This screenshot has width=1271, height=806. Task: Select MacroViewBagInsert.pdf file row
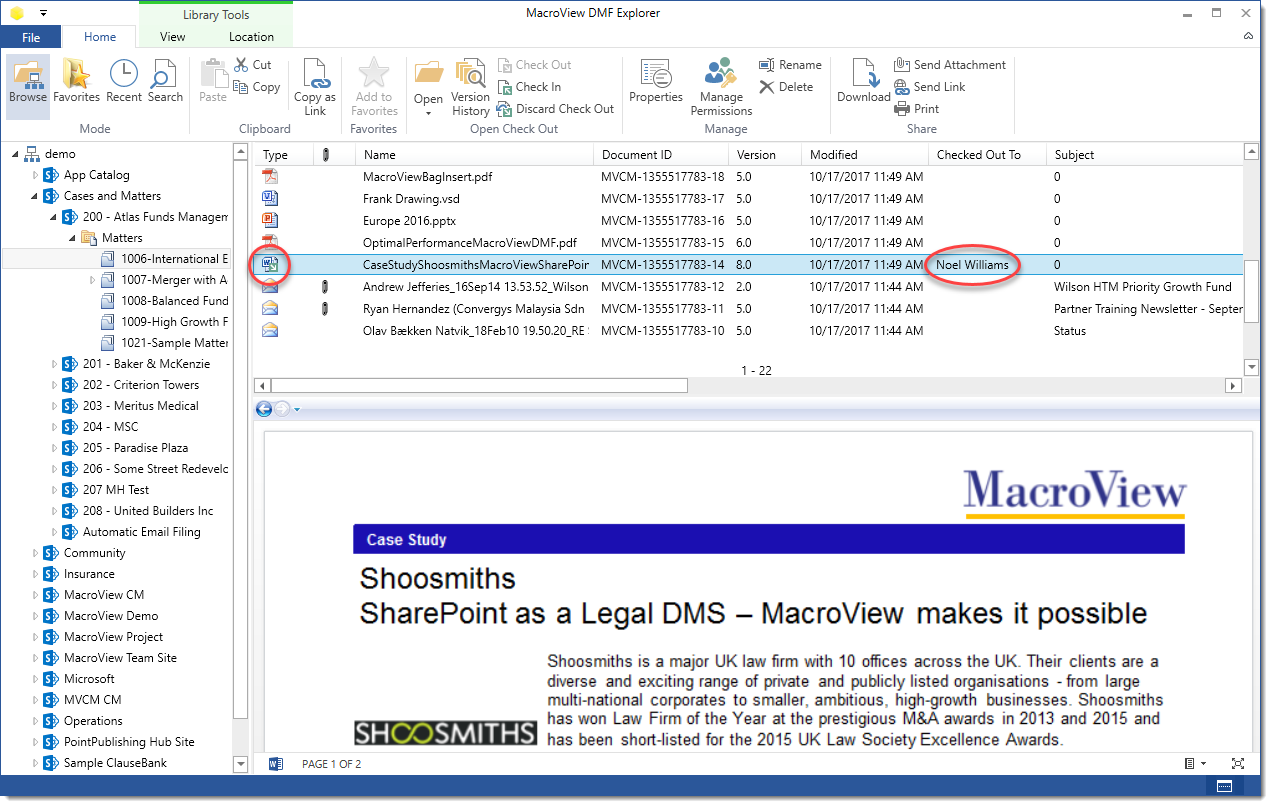pyautogui.click(x=748, y=176)
